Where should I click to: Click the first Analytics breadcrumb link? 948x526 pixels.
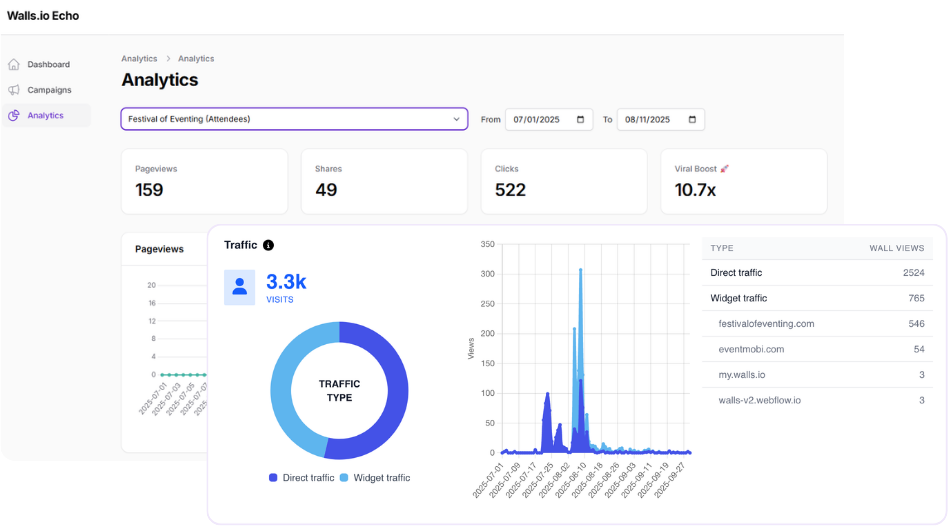pos(139,59)
